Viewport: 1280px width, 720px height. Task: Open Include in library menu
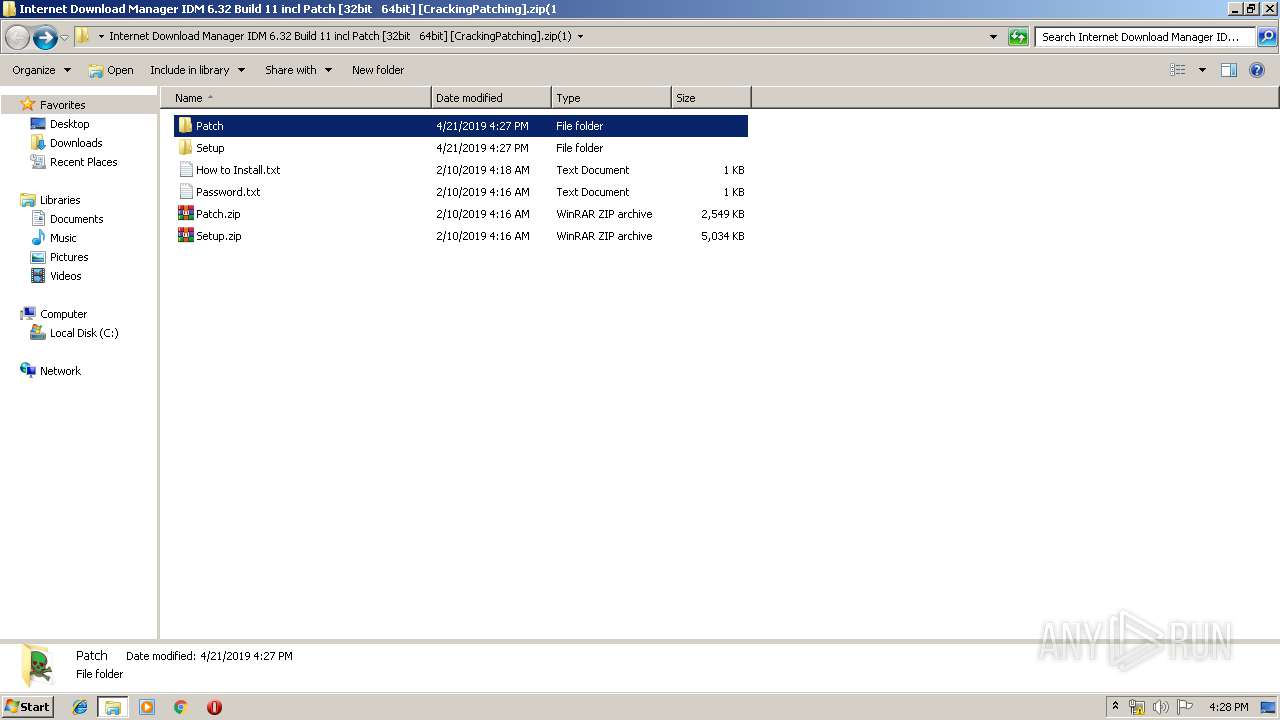[x=197, y=70]
